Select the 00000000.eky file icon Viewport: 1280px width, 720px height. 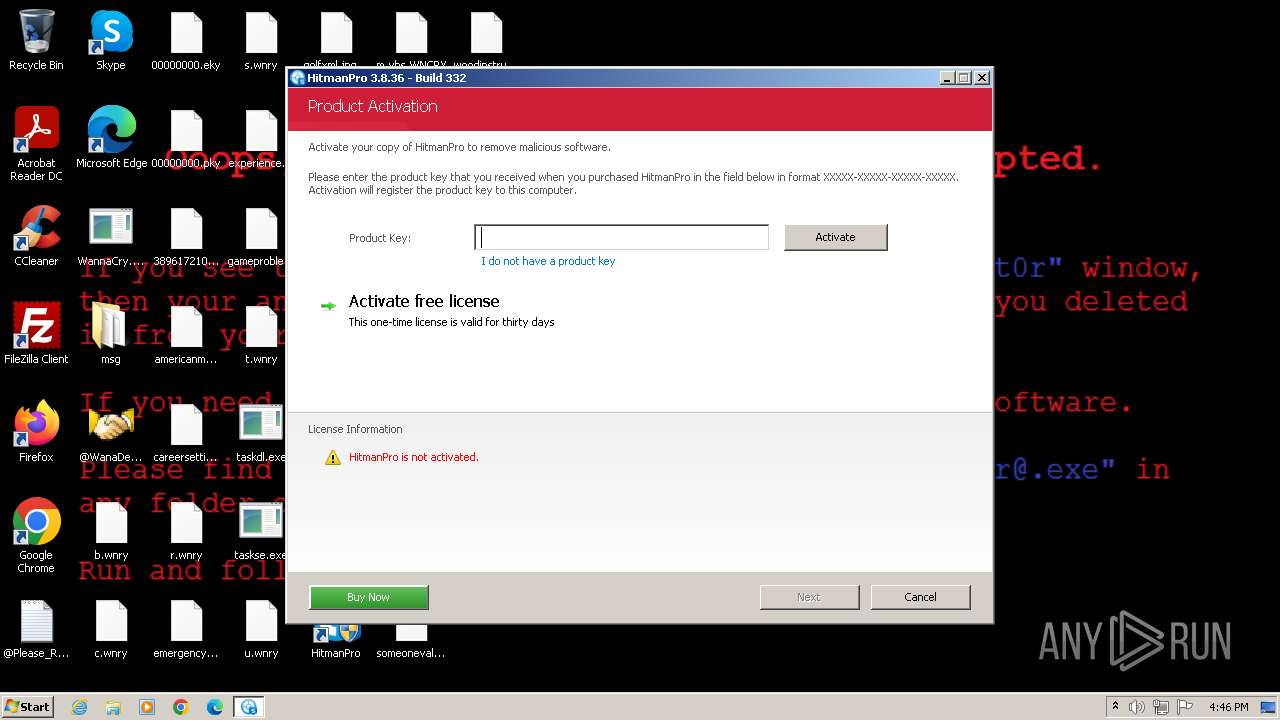186,42
